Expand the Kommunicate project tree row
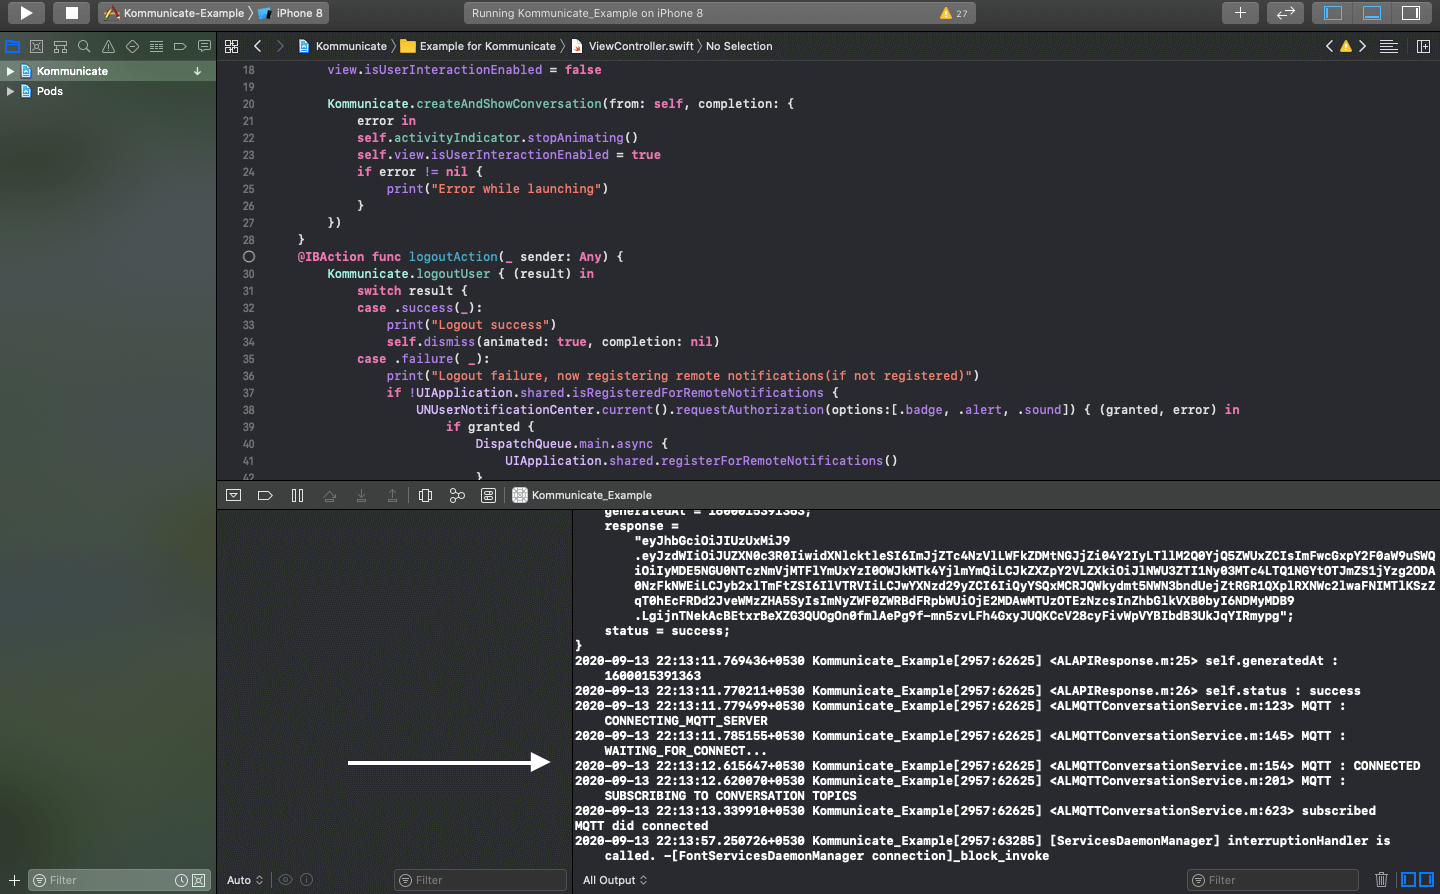Screen dimensions: 1440x894 [10, 71]
